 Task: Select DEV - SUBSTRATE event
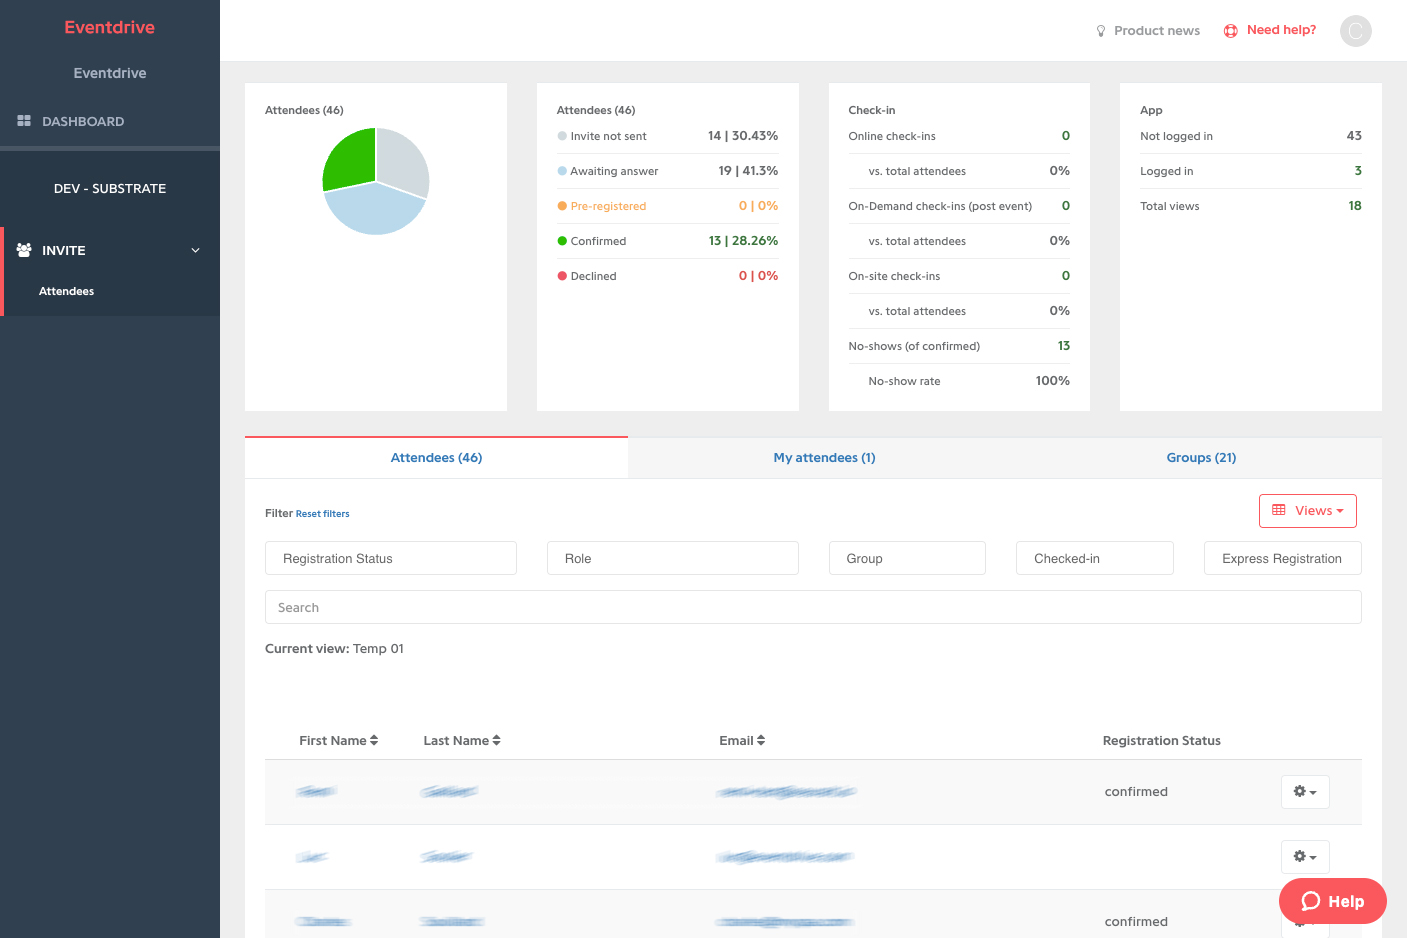point(110,188)
